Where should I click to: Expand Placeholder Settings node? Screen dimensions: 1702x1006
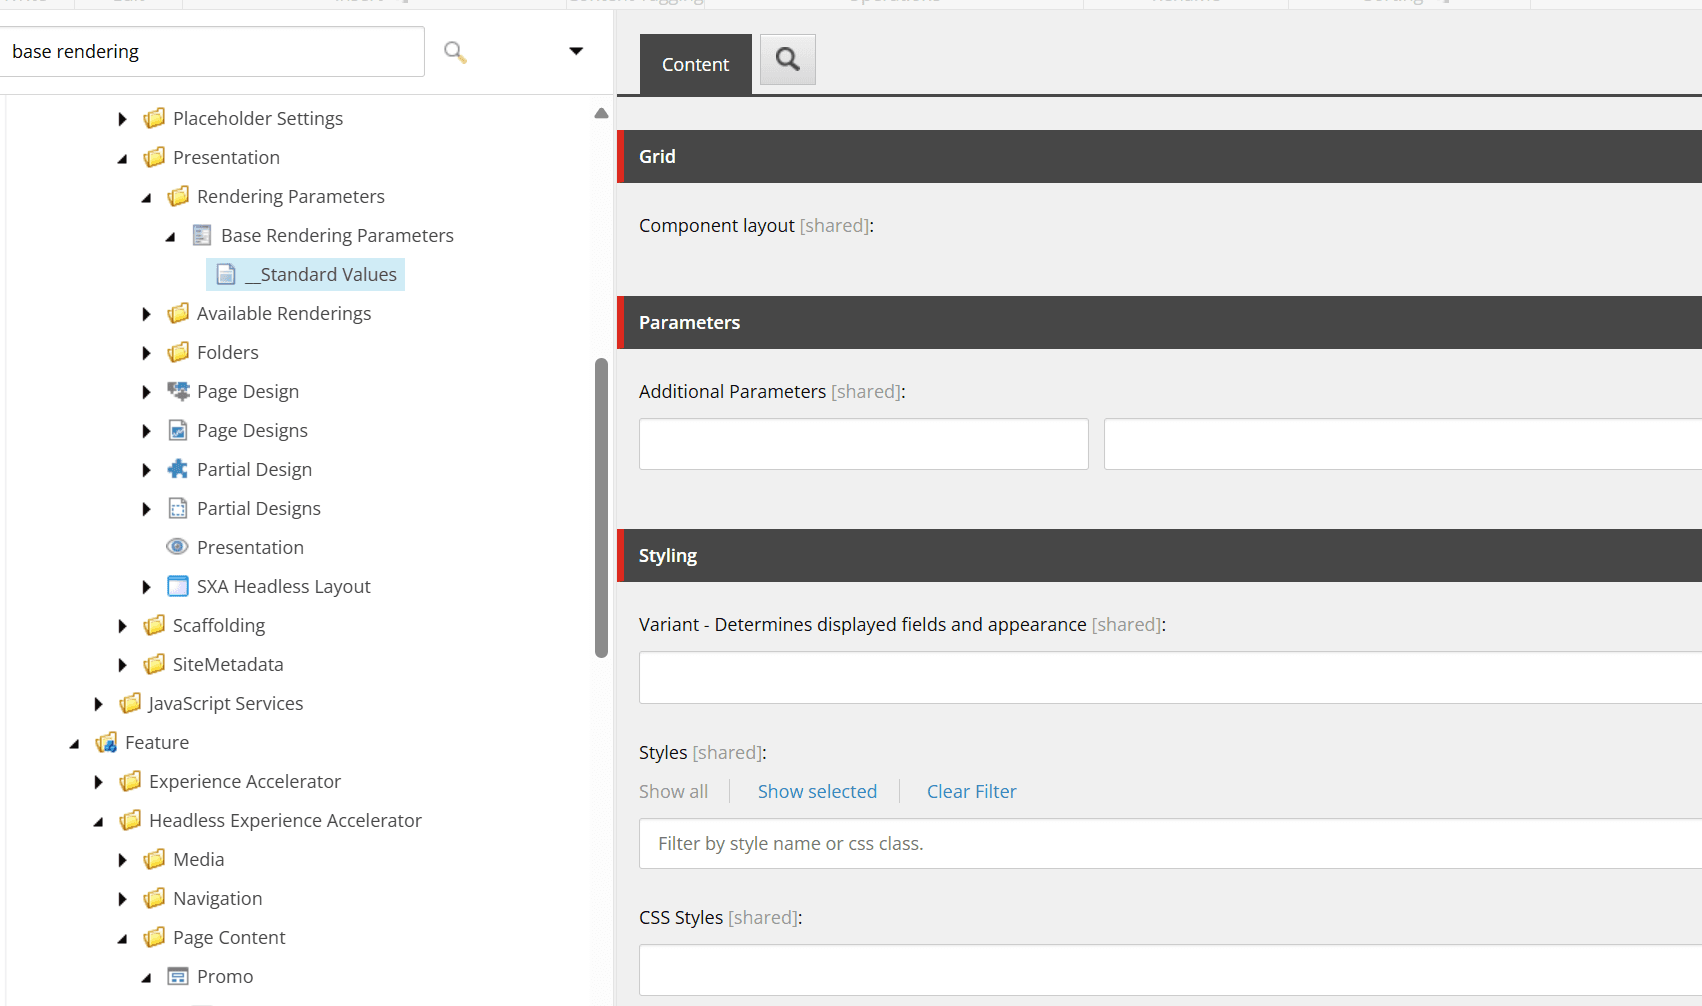(x=122, y=119)
